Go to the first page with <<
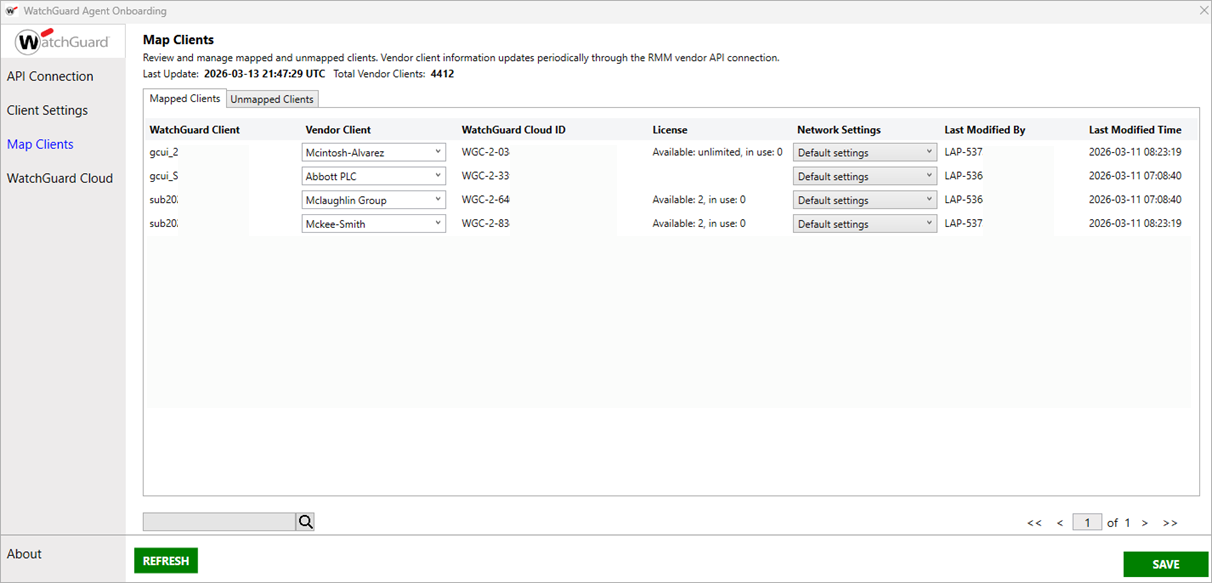 point(1034,523)
